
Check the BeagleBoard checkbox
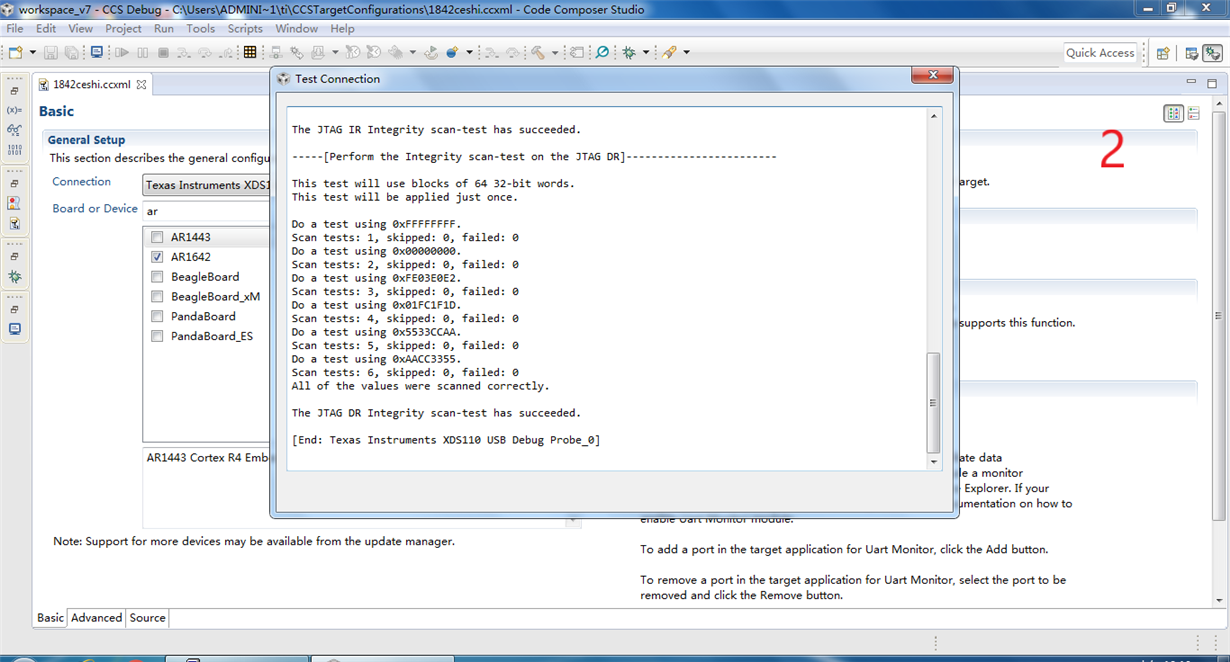[x=157, y=277]
